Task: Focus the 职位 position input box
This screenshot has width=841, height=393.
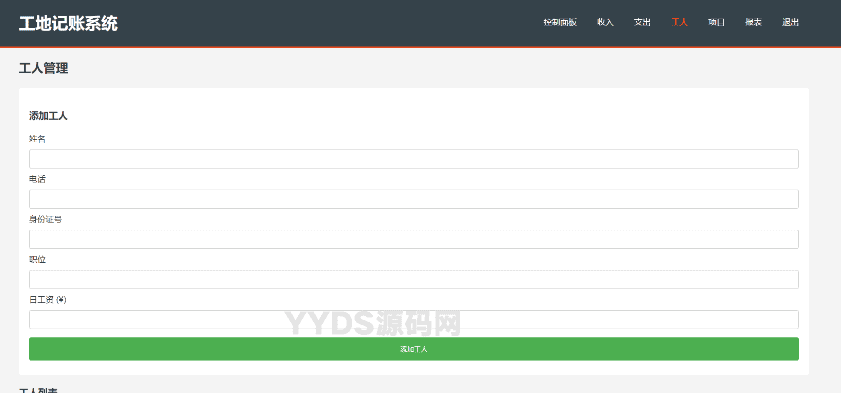Action: click(x=414, y=279)
